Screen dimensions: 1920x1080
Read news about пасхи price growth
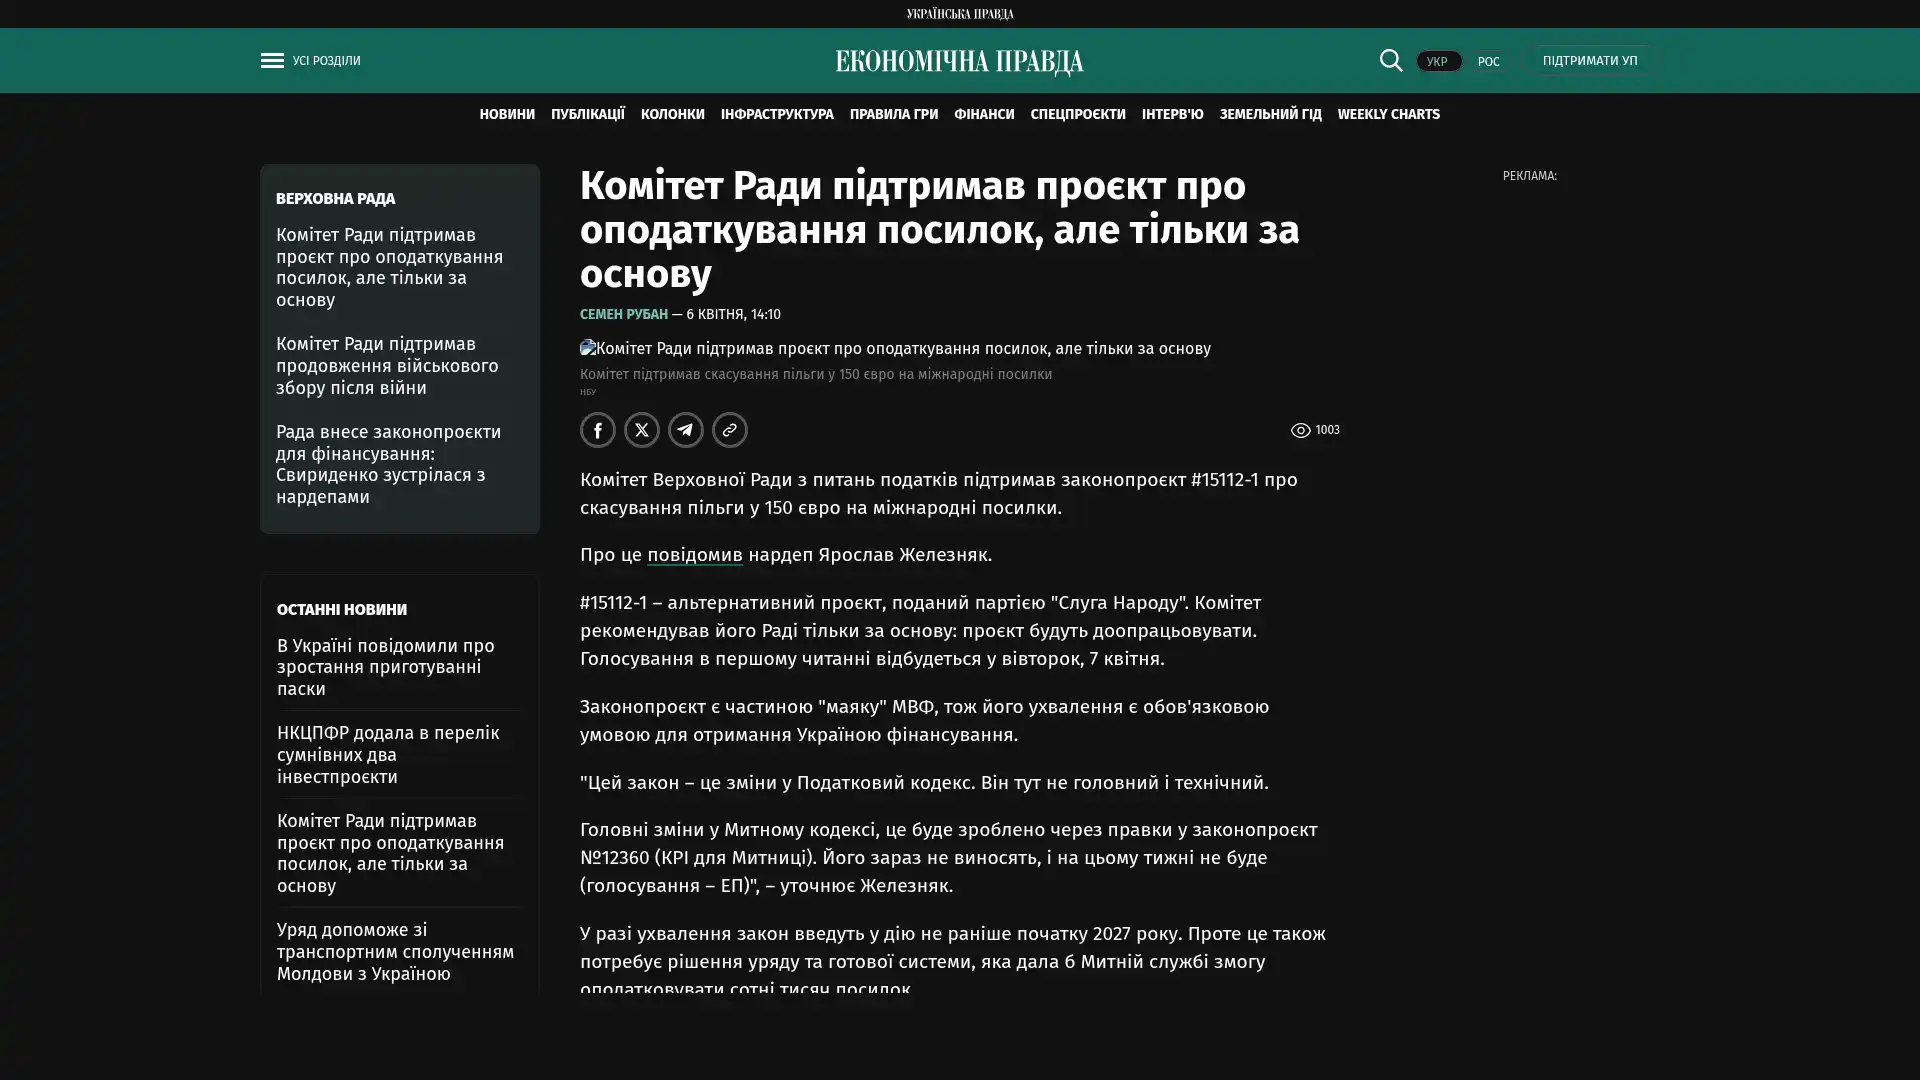pos(385,667)
